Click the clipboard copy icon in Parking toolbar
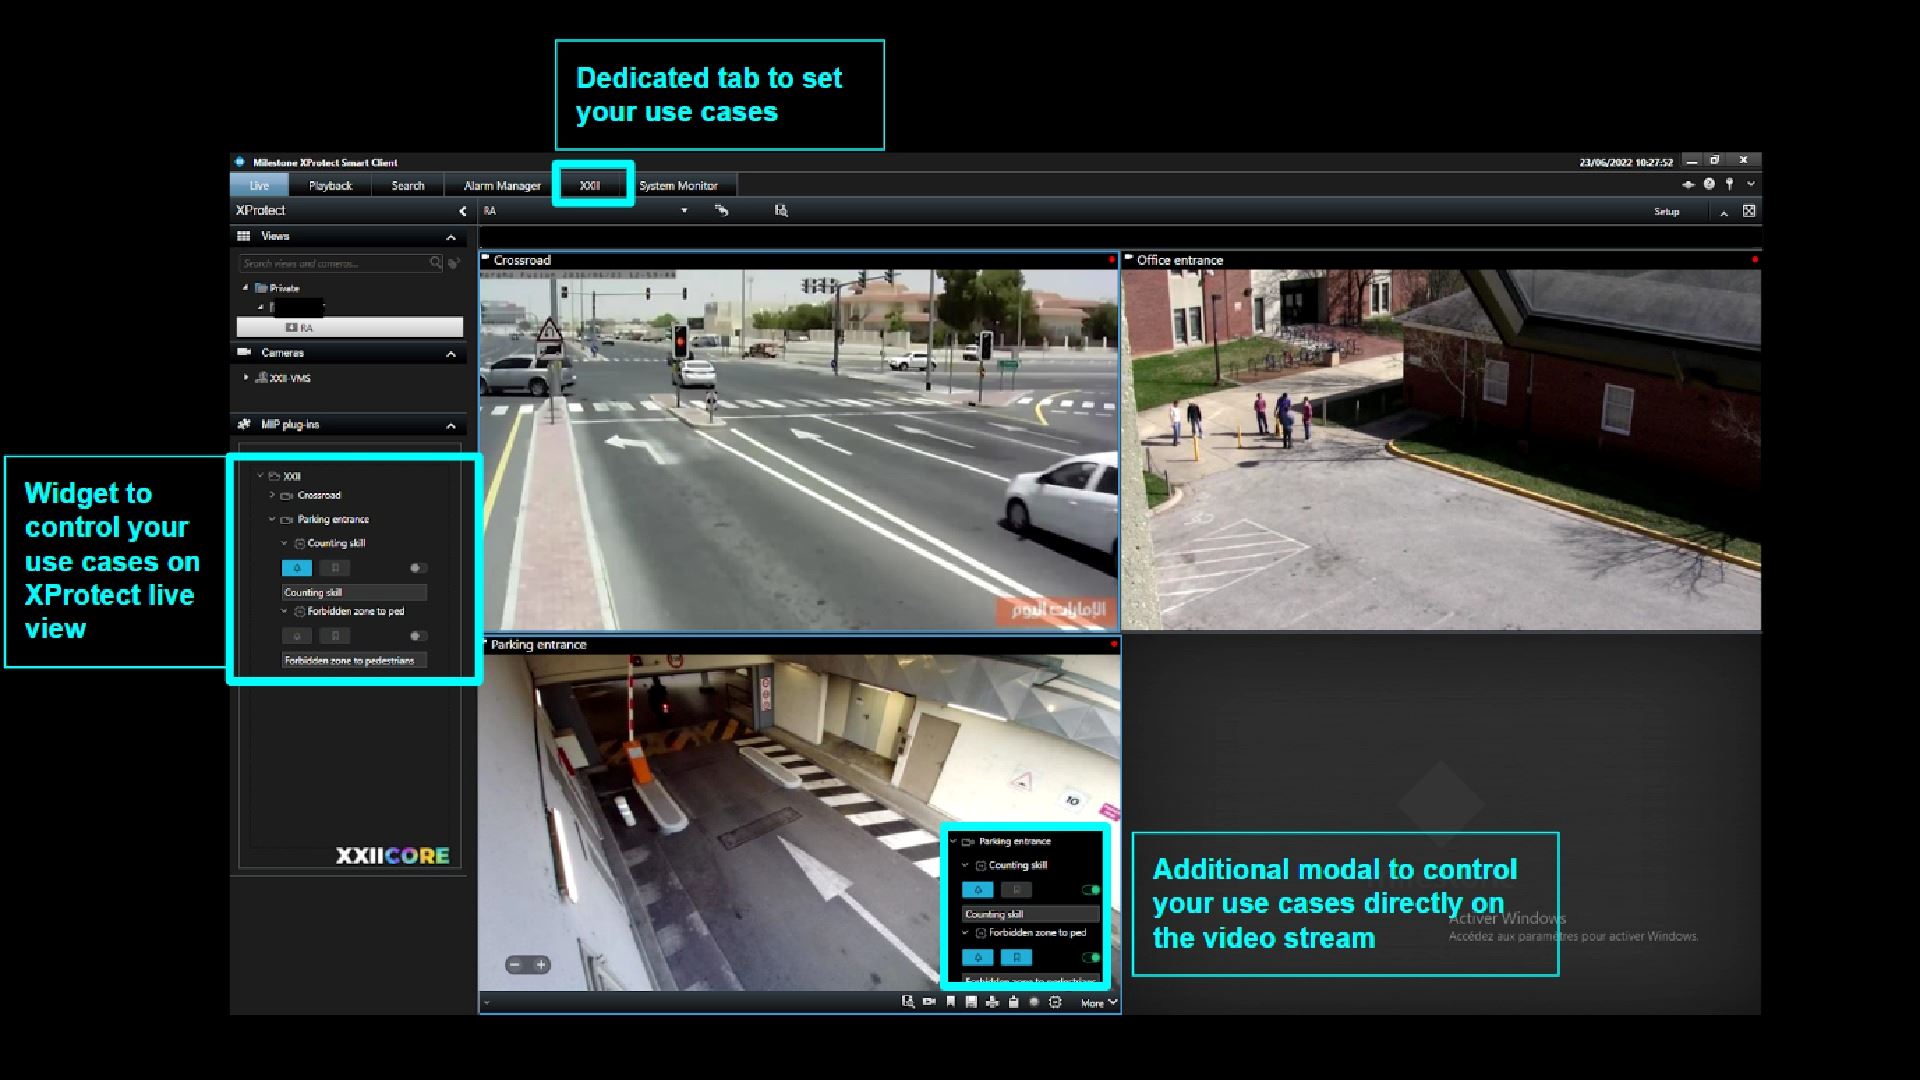The height and width of the screenshot is (1080, 1920). point(1013,1002)
